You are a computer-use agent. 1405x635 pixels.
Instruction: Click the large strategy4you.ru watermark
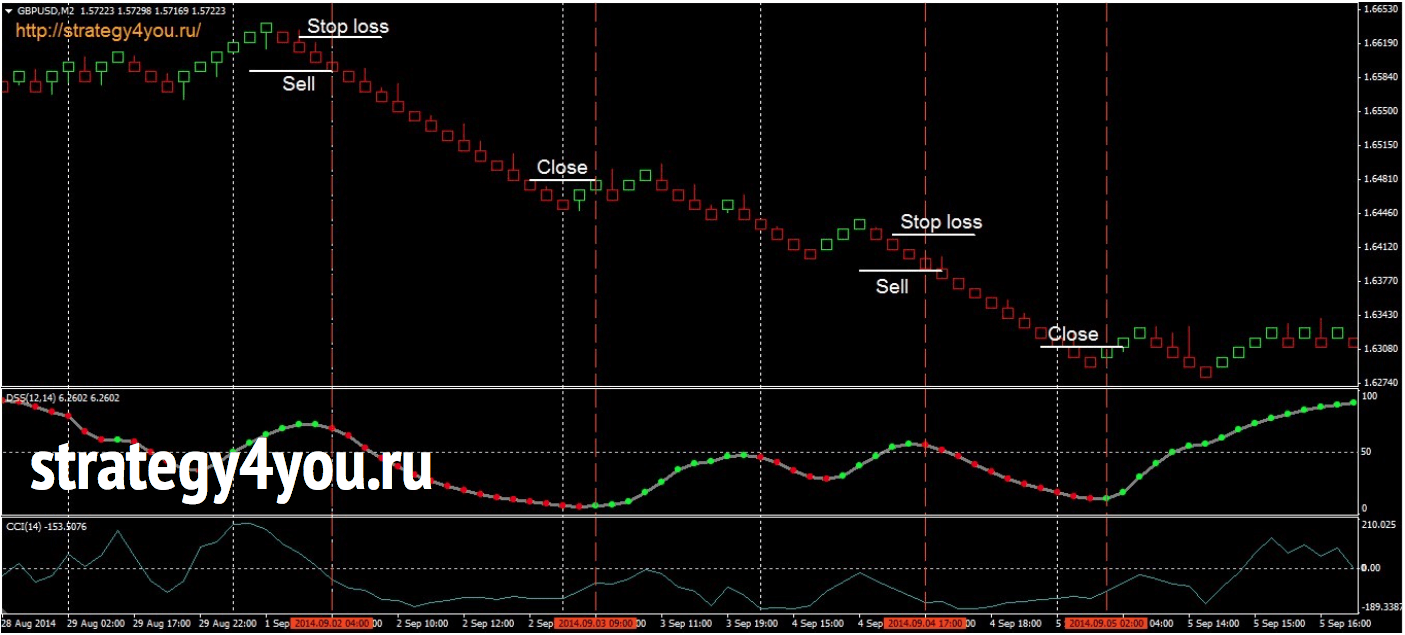231,468
